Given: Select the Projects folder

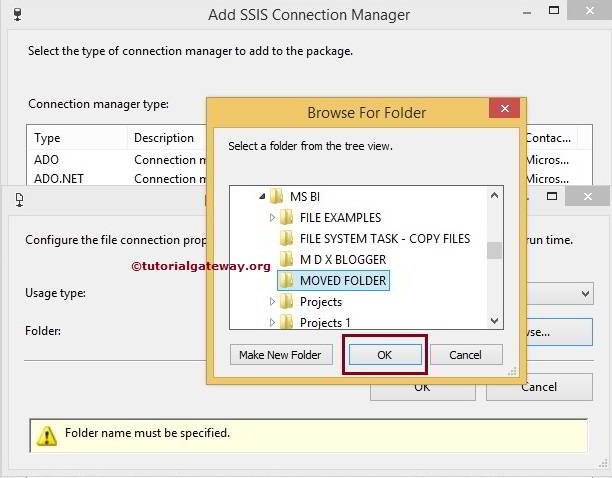Looking at the screenshot, I should pos(321,302).
